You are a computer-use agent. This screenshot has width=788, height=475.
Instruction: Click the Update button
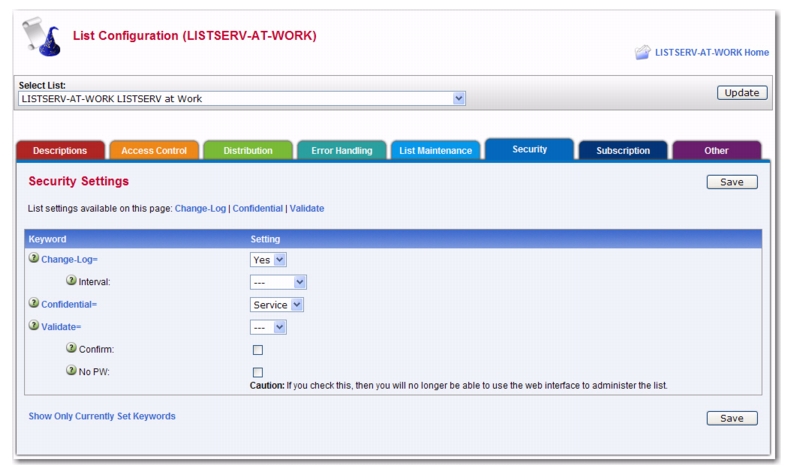pyautogui.click(x=742, y=92)
